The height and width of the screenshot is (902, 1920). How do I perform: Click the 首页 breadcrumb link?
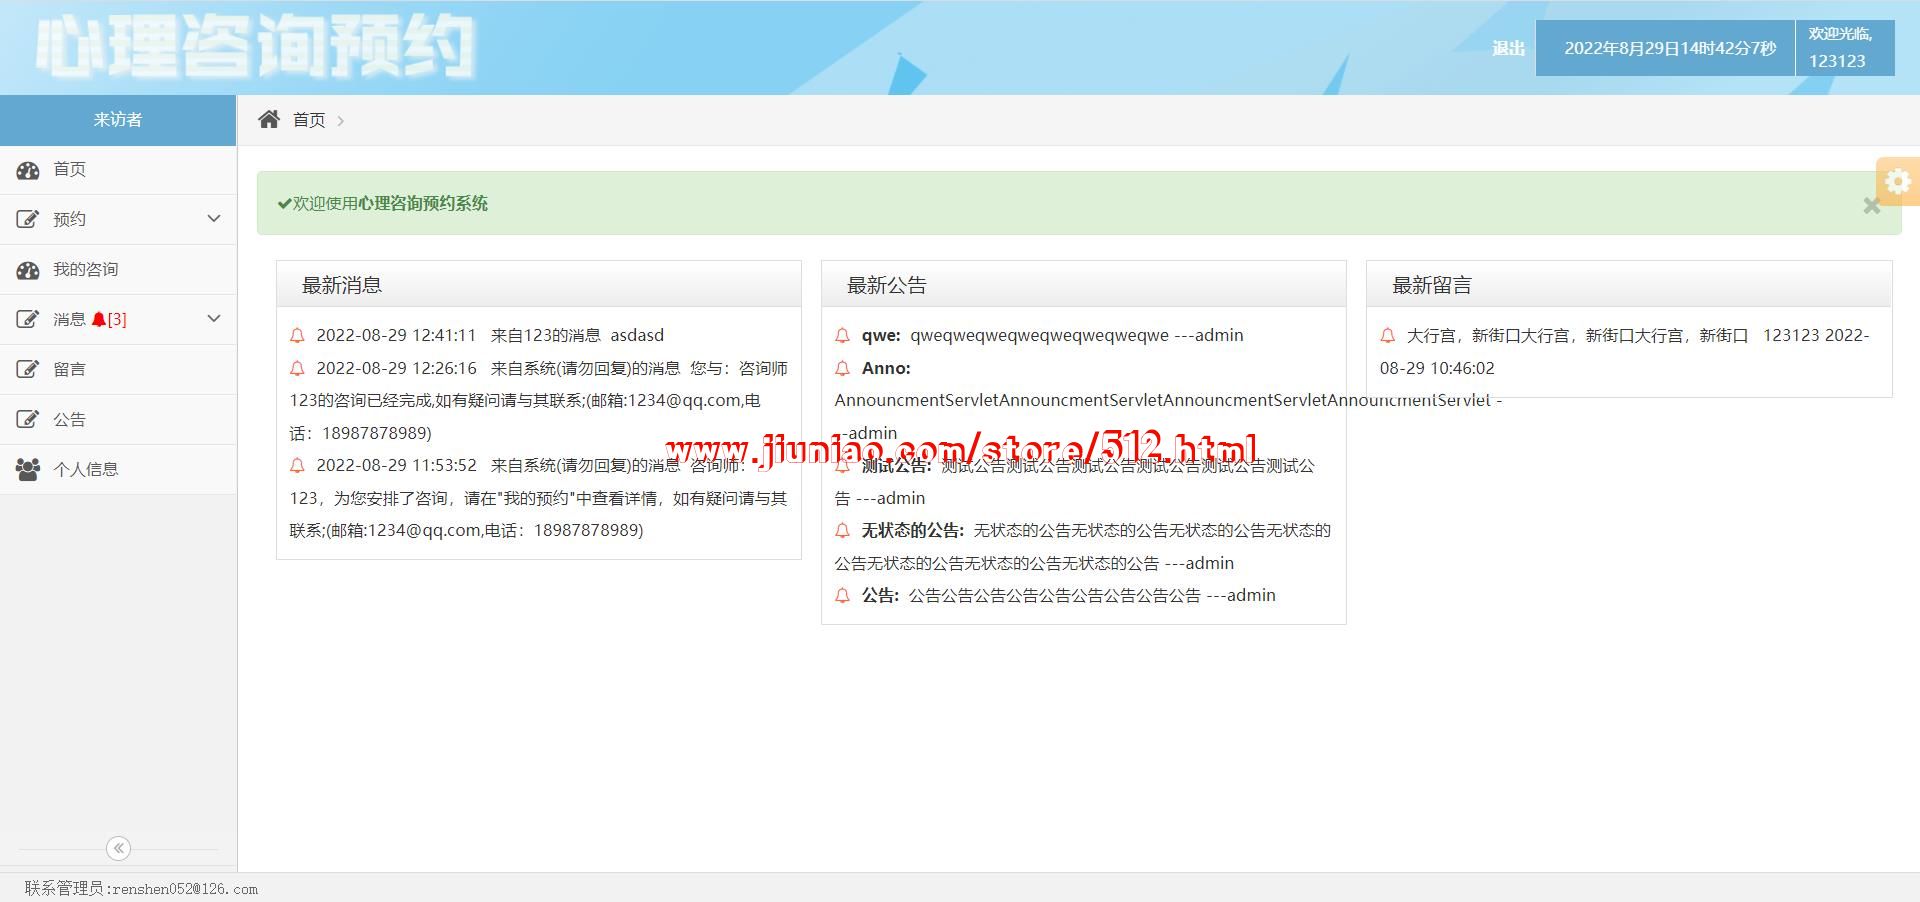click(x=309, y=120)
